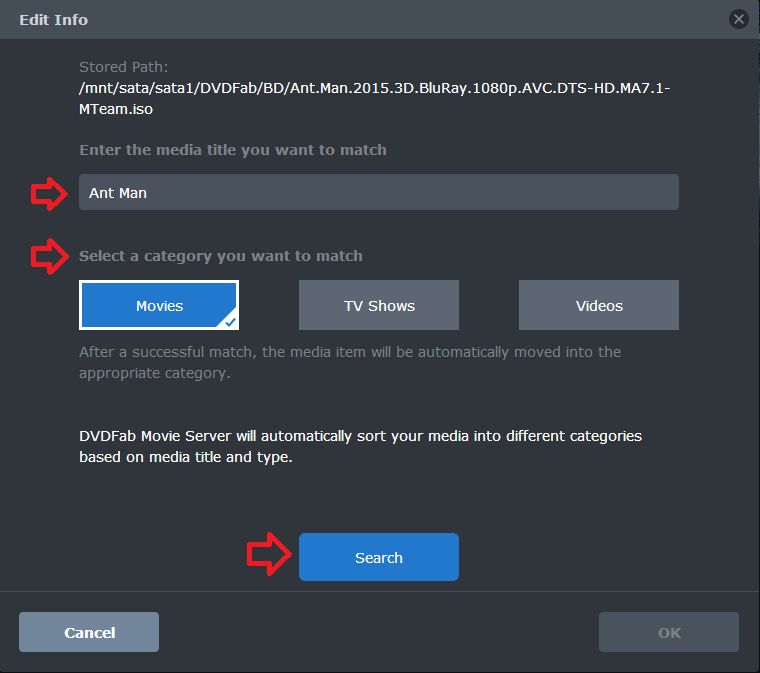Click the 'Stored Path:' label

124,67
